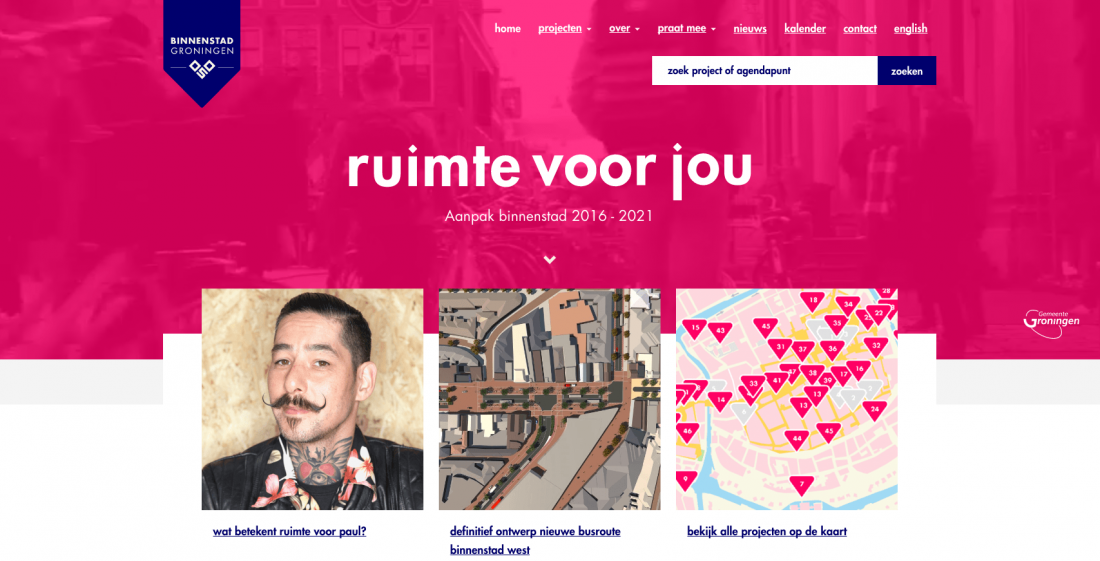Expand the over dropdown menu

624,29
